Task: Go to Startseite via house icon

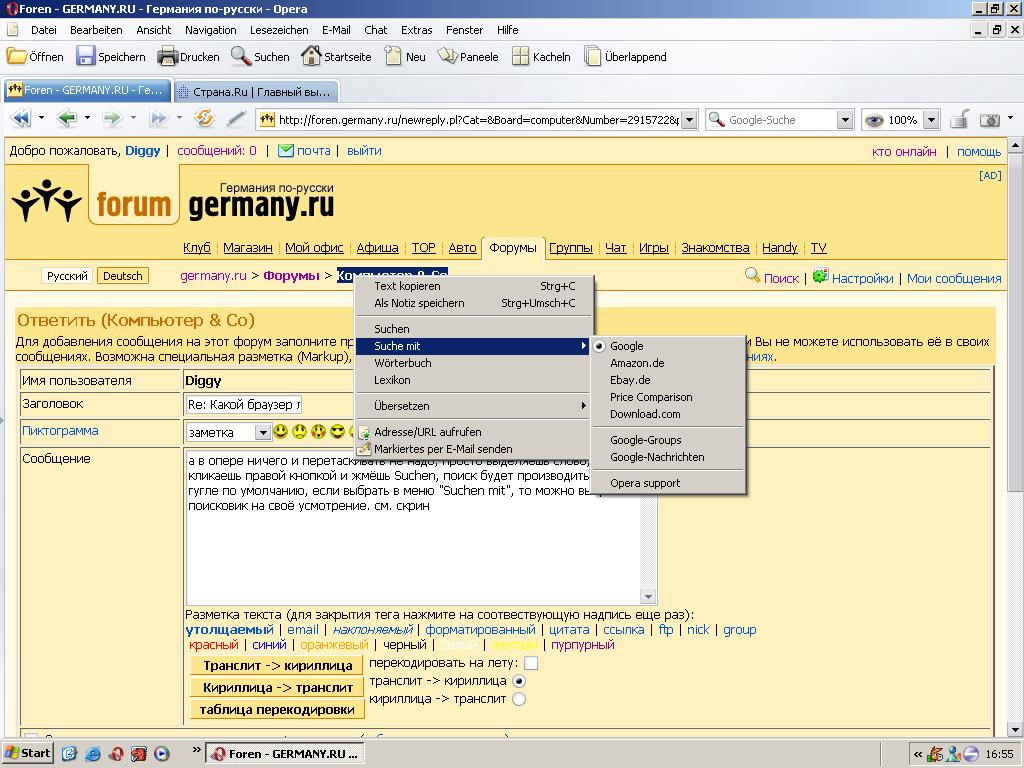Action: pyautogui.click(x=312, y=56)
